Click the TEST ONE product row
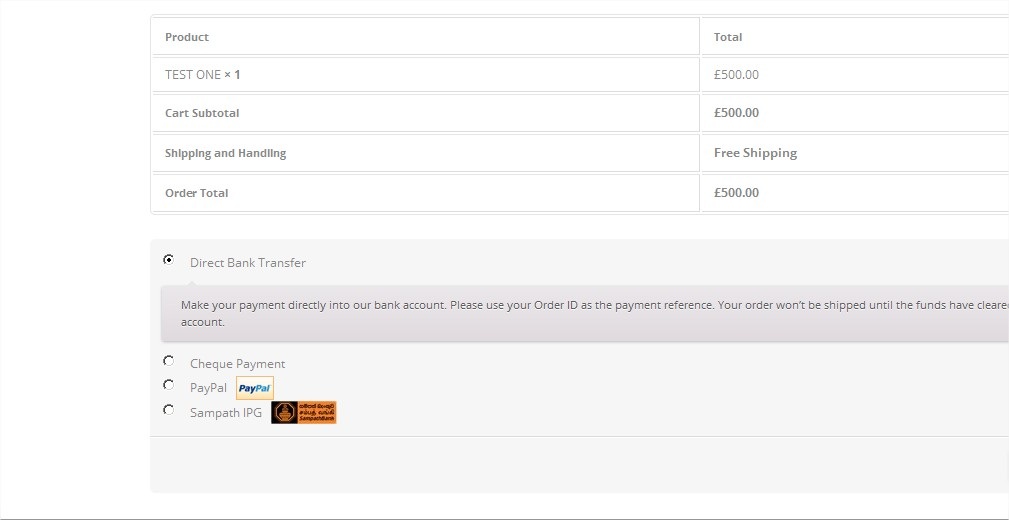The height and width of the screenshot is (520, 1009). coord(426,75)
